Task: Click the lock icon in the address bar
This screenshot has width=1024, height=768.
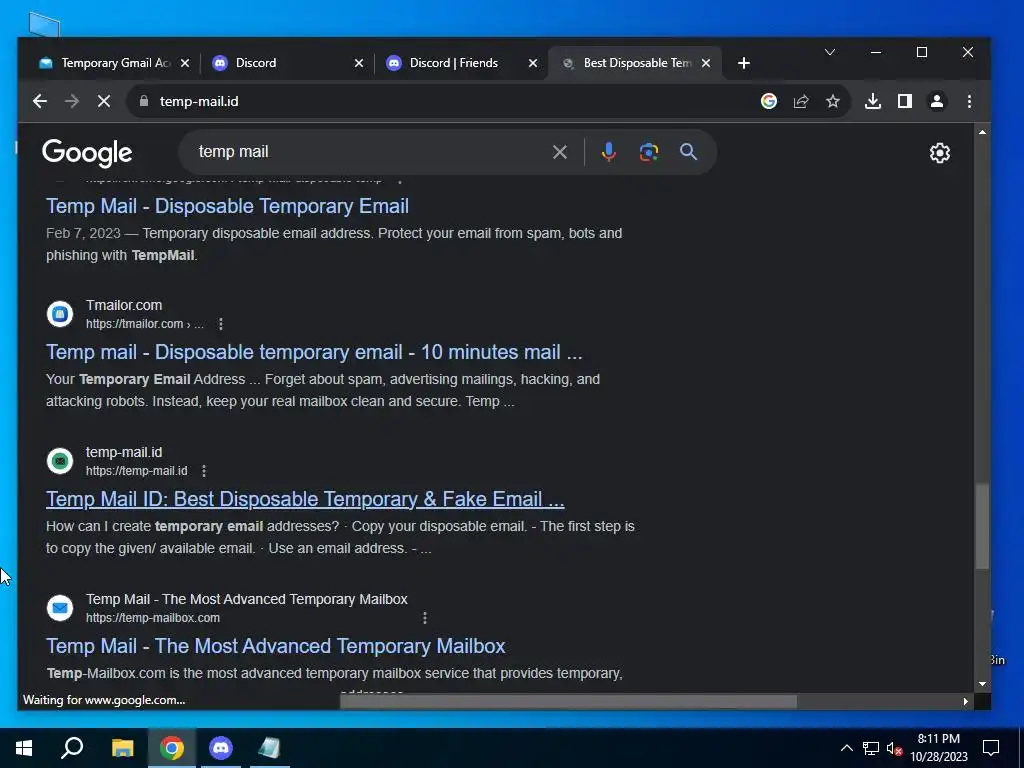Action: coord(144,101)
